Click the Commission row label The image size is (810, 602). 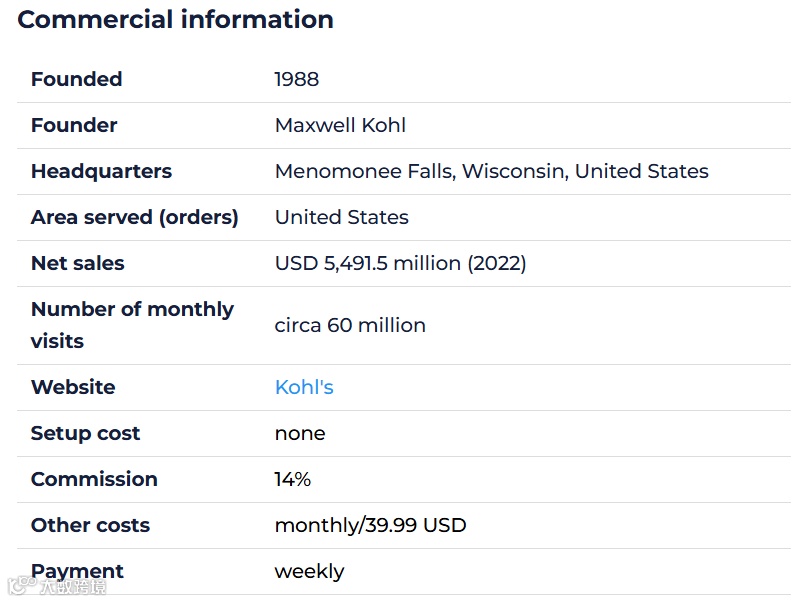[94, 479]
